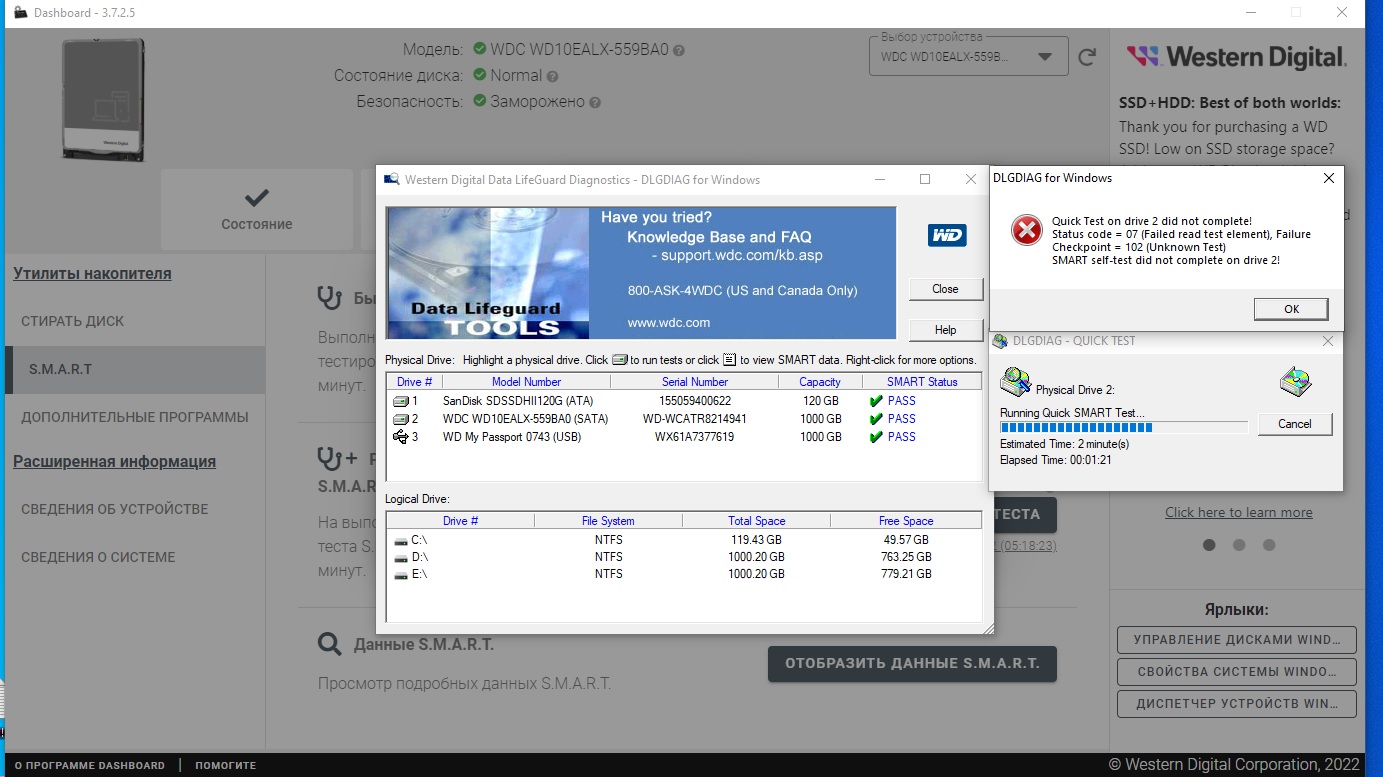
Task: Click ПОМОГИТЕ in the footer
Action: [225, 765]
